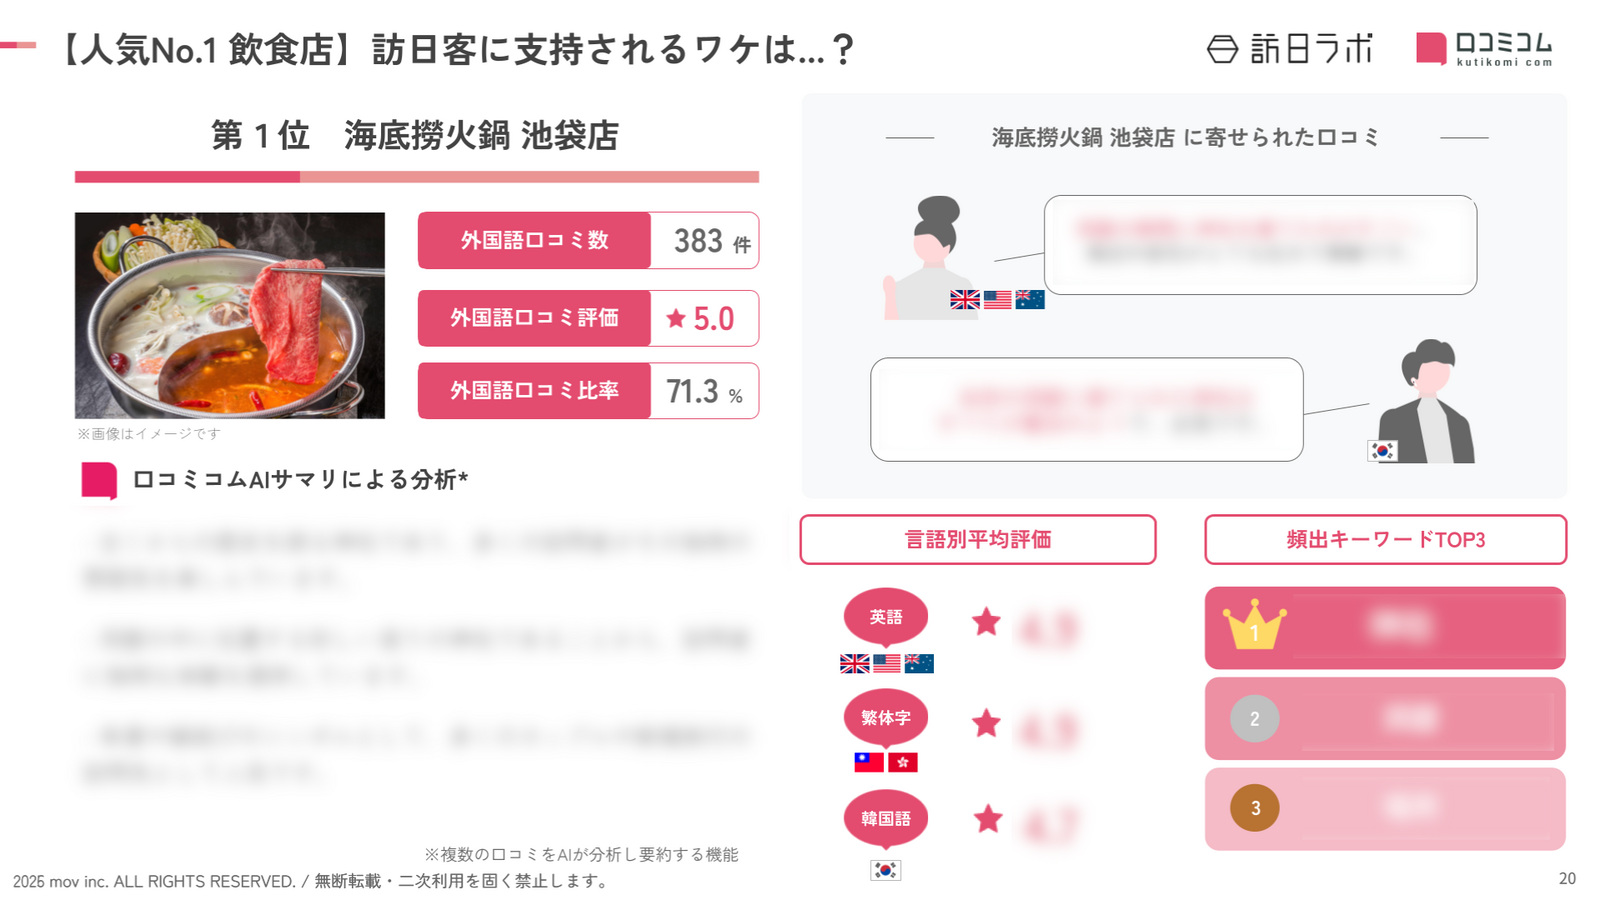Click the Hong Kong flag icon
This screenshot has height=900, width=1600.
903,762
